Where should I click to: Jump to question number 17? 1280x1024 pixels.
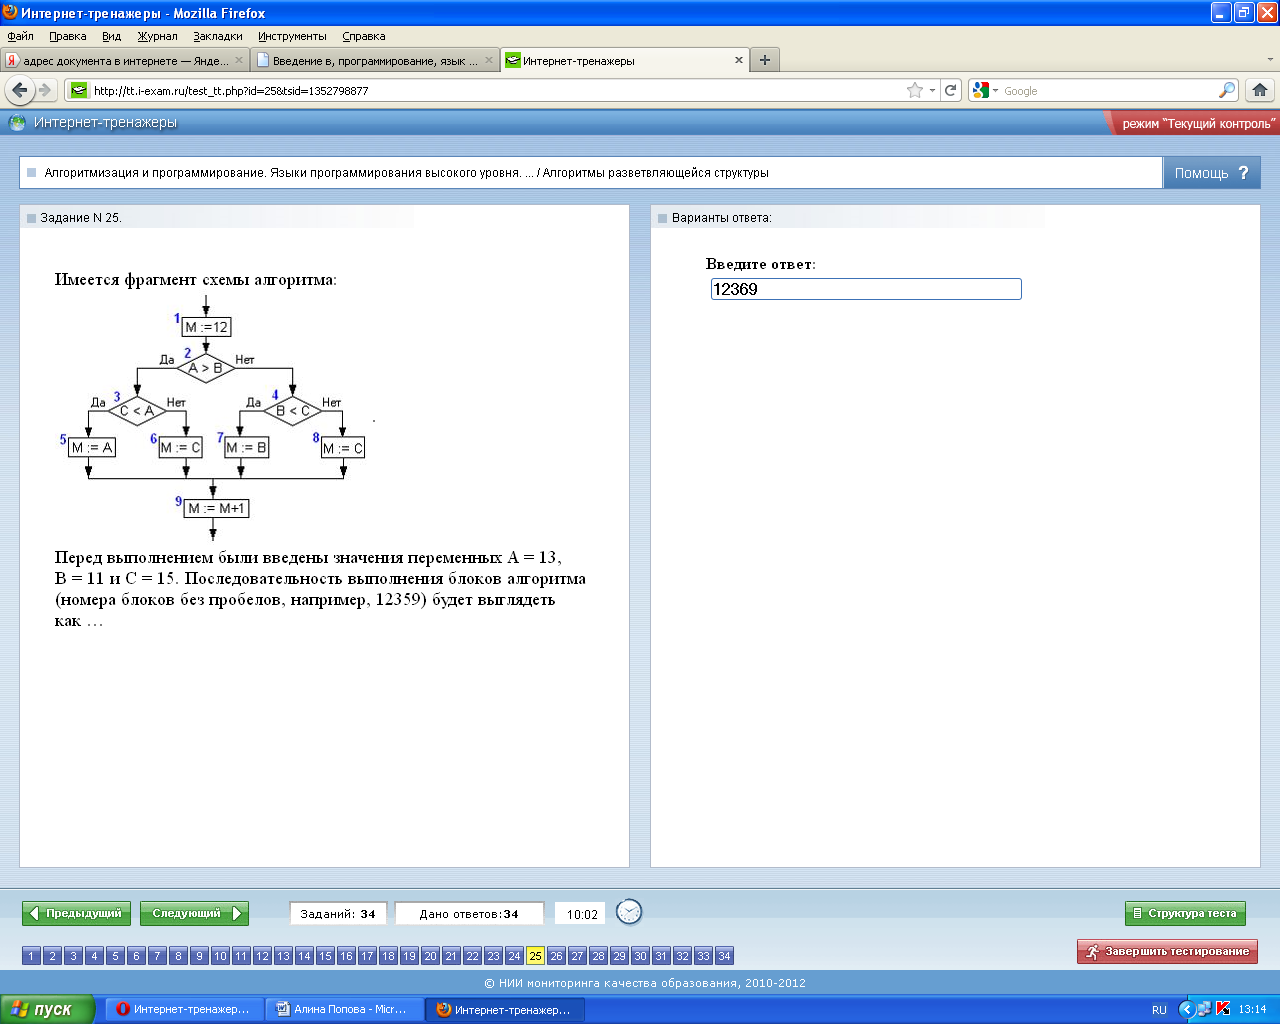(x=367, y=956)
